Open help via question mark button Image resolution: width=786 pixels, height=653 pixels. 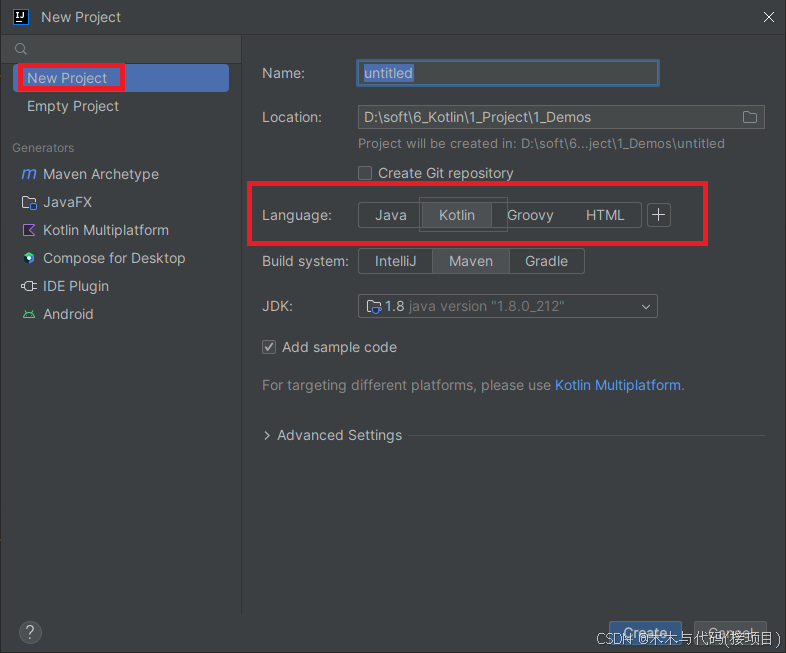pos(30,632)
